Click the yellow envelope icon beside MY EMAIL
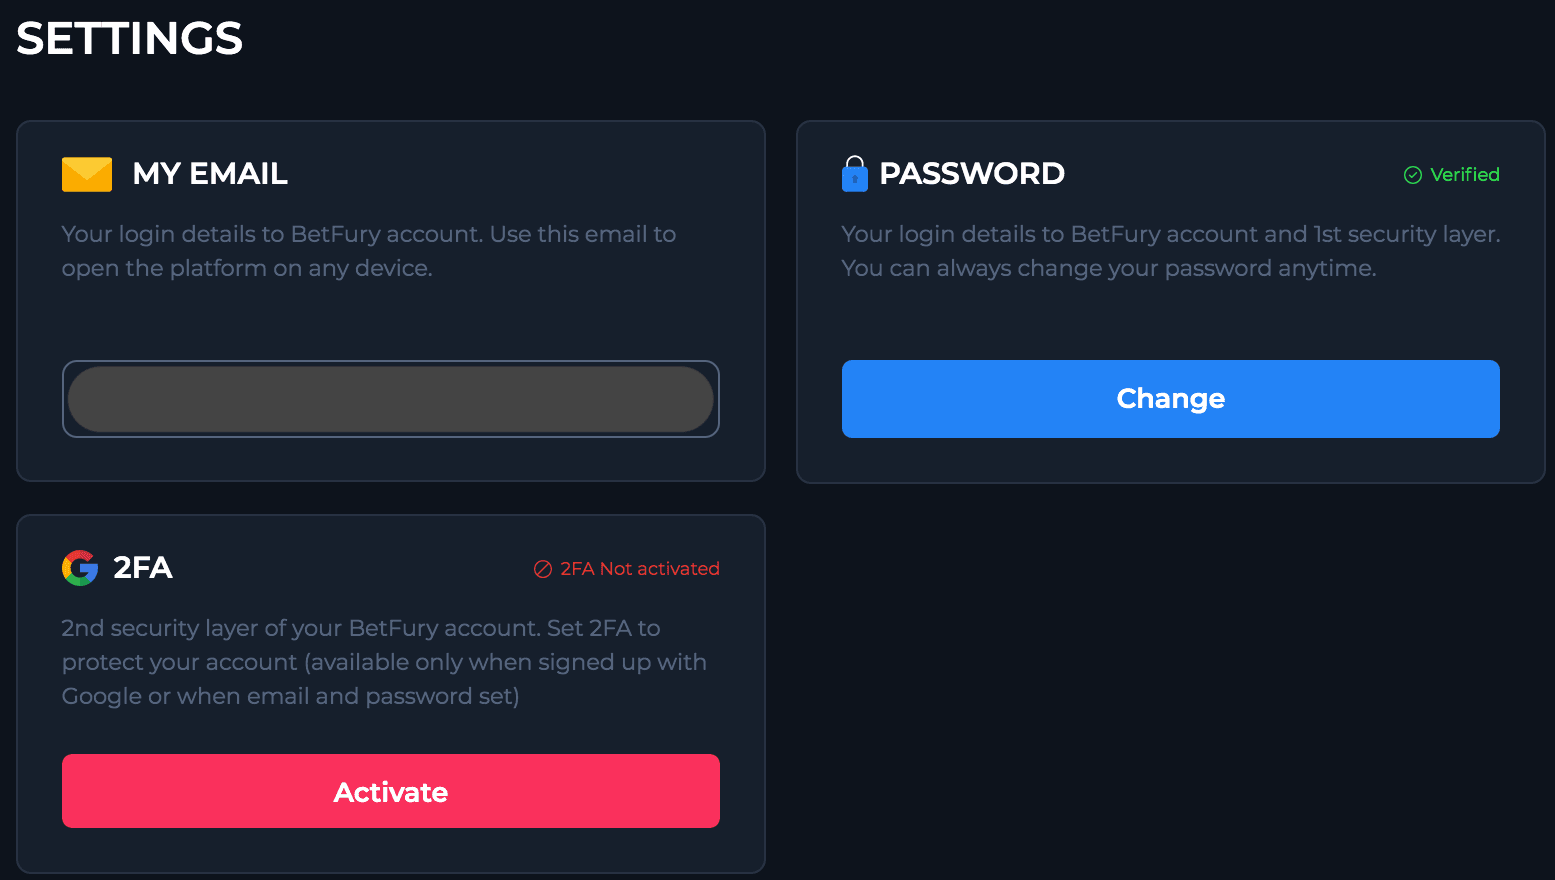Viewport: 1555px width, 880px height. coord(86,173)
